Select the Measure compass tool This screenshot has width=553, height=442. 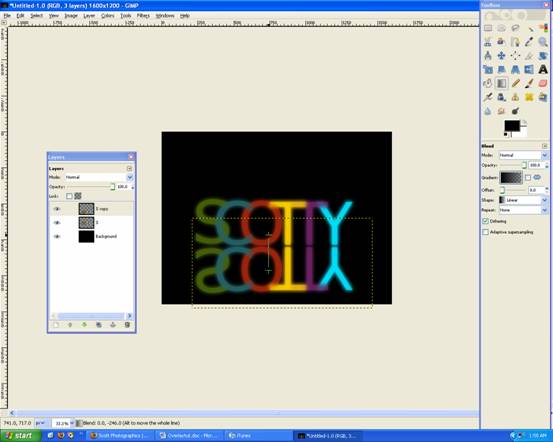click(488, 55)
